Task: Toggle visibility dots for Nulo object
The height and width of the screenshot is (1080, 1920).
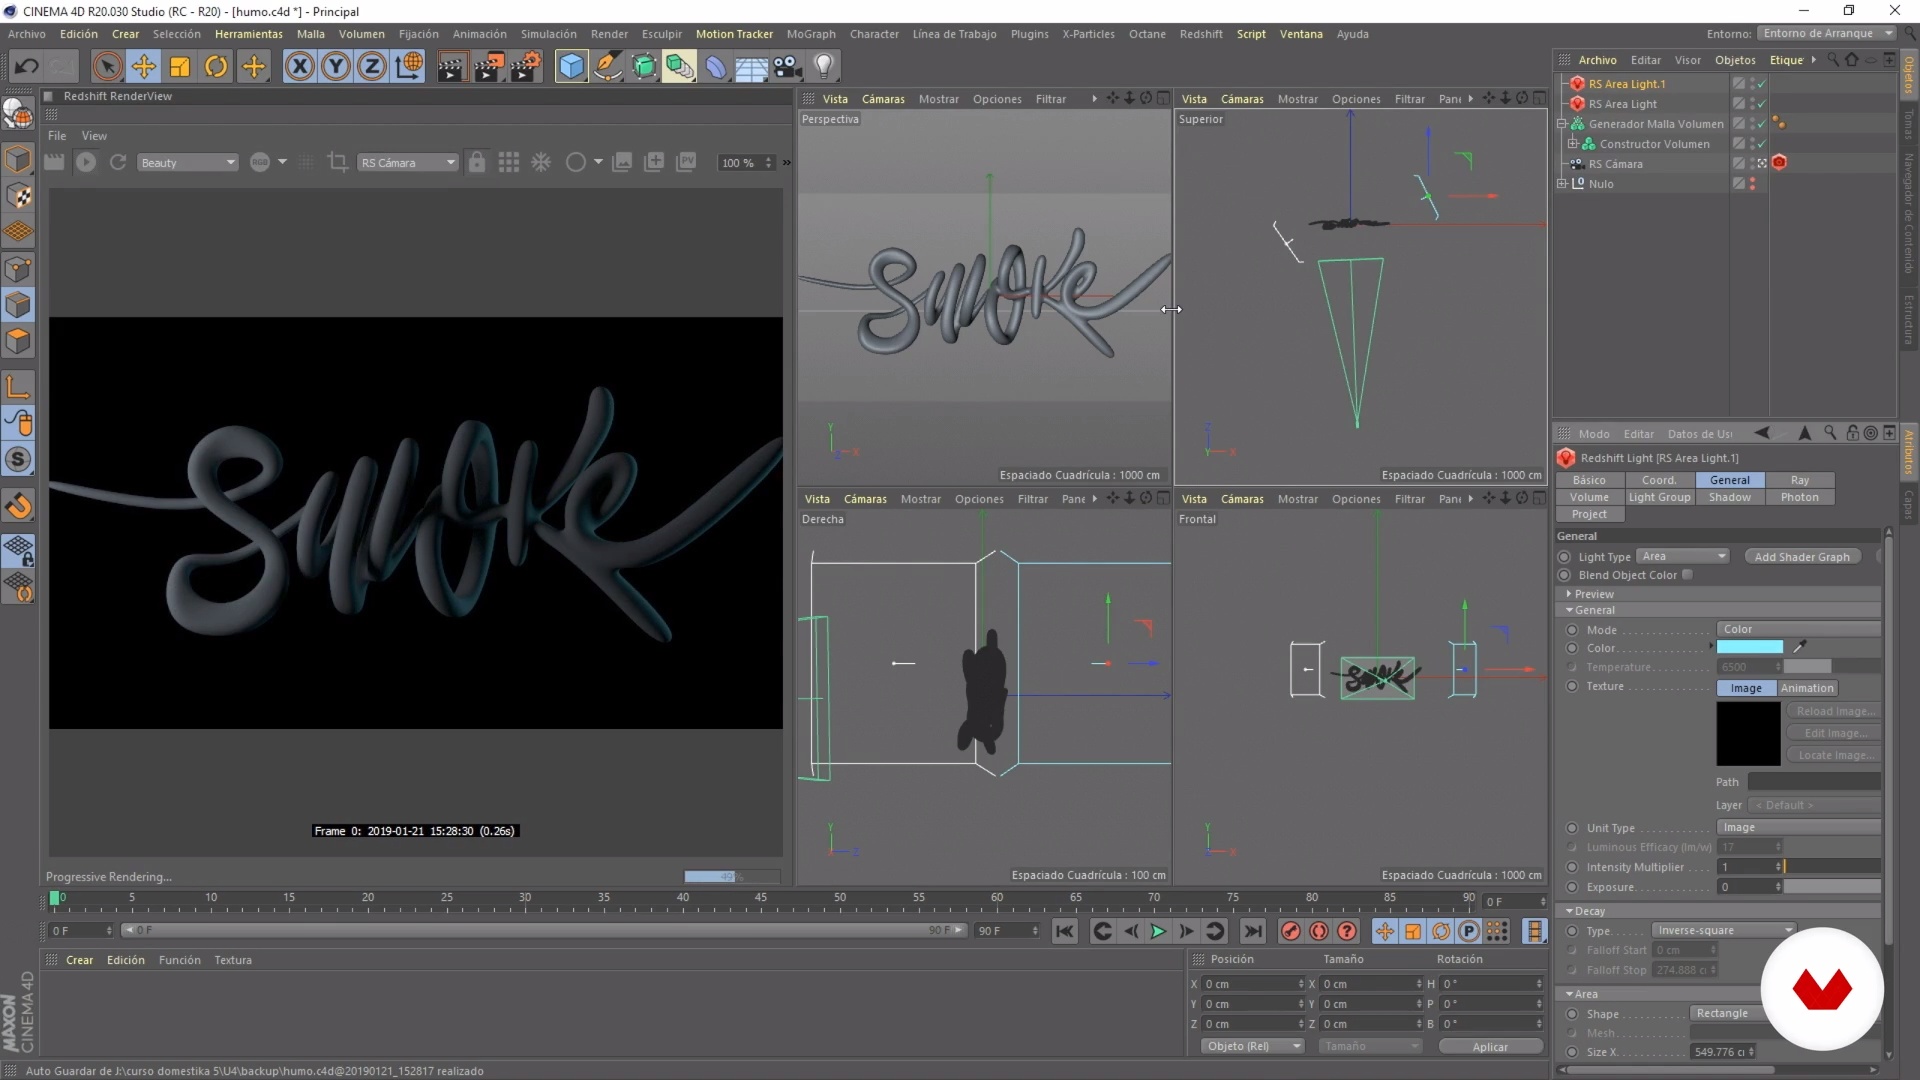Action: [1752, 184]
